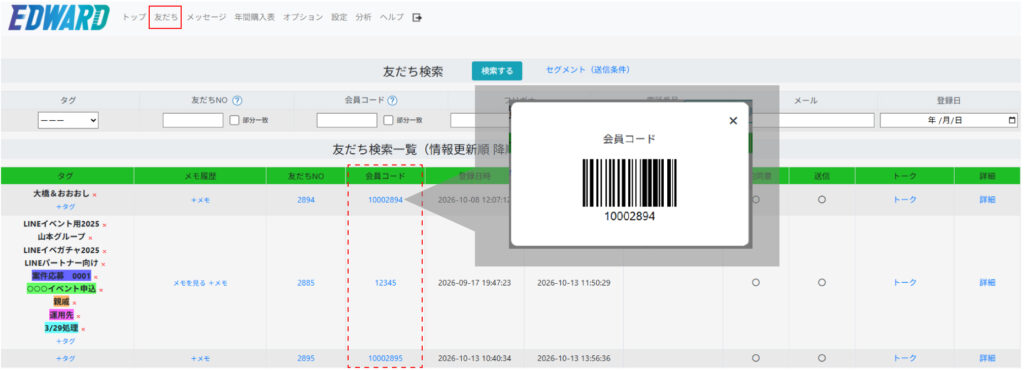Go to the トップ menu
The image size is (1024, 370).
(135, 18)
